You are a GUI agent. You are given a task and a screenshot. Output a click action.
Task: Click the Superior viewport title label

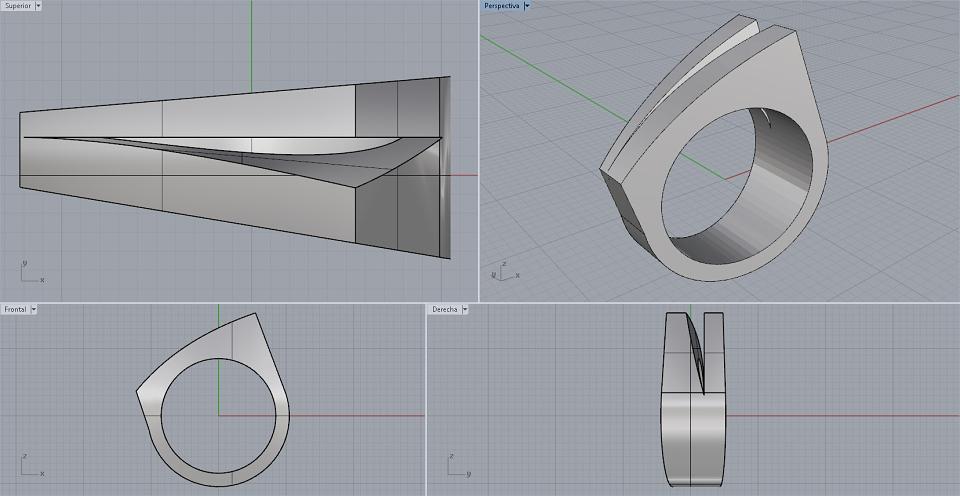pyautogui.click(x=18, y=6)
